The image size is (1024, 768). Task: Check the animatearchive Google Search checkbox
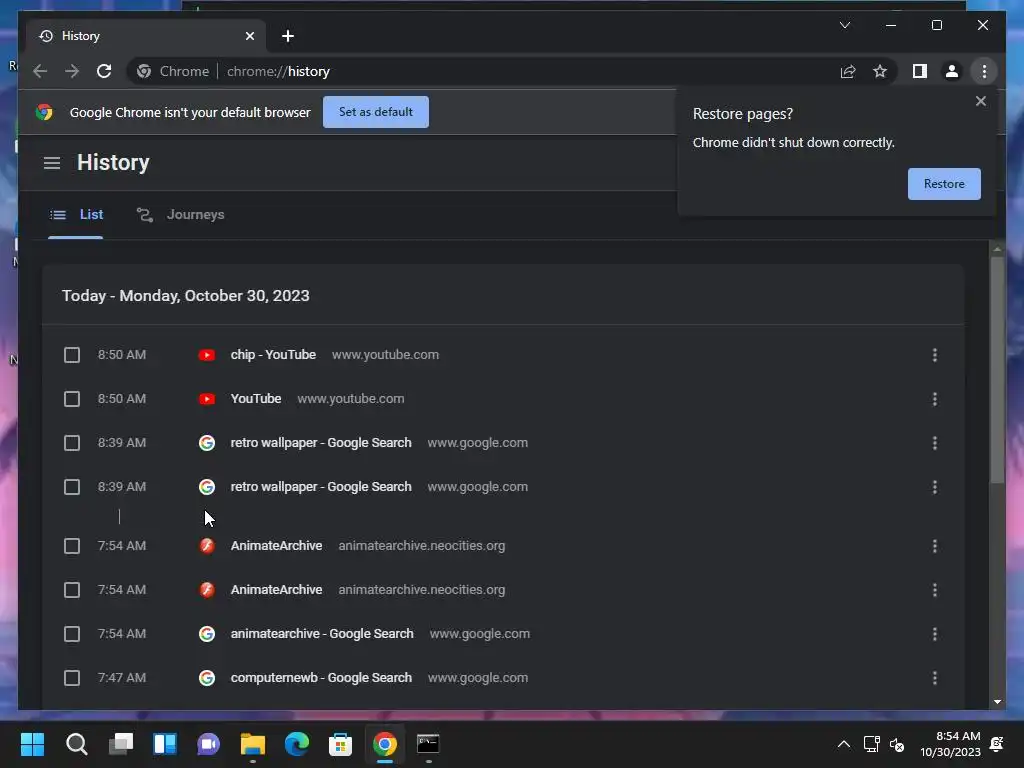72,633
